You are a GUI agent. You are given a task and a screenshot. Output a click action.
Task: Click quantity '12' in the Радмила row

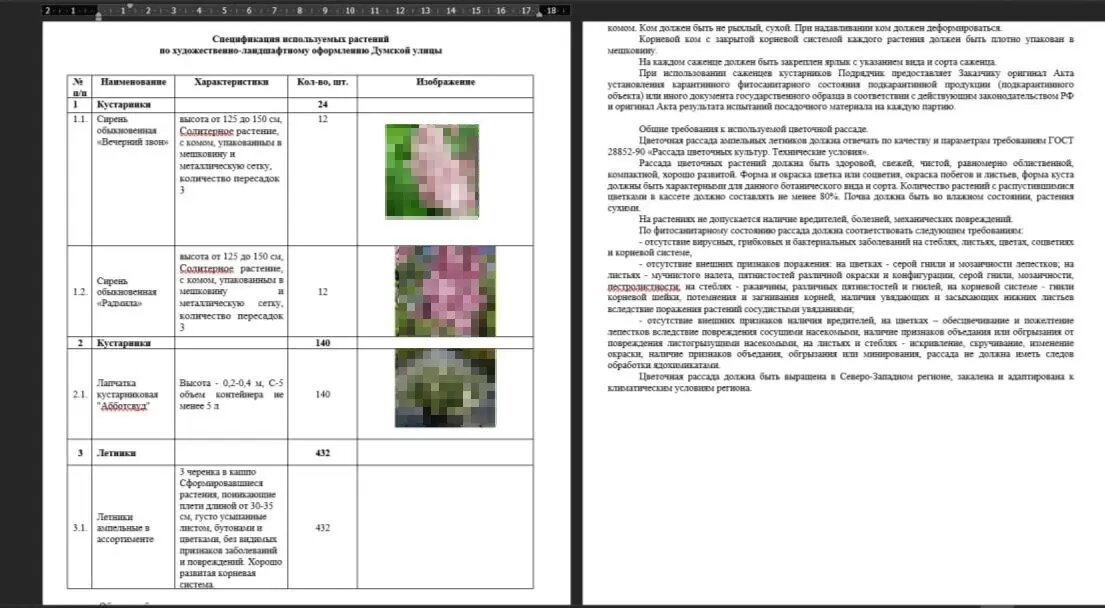pyautogui.click(x=322, y=292)
